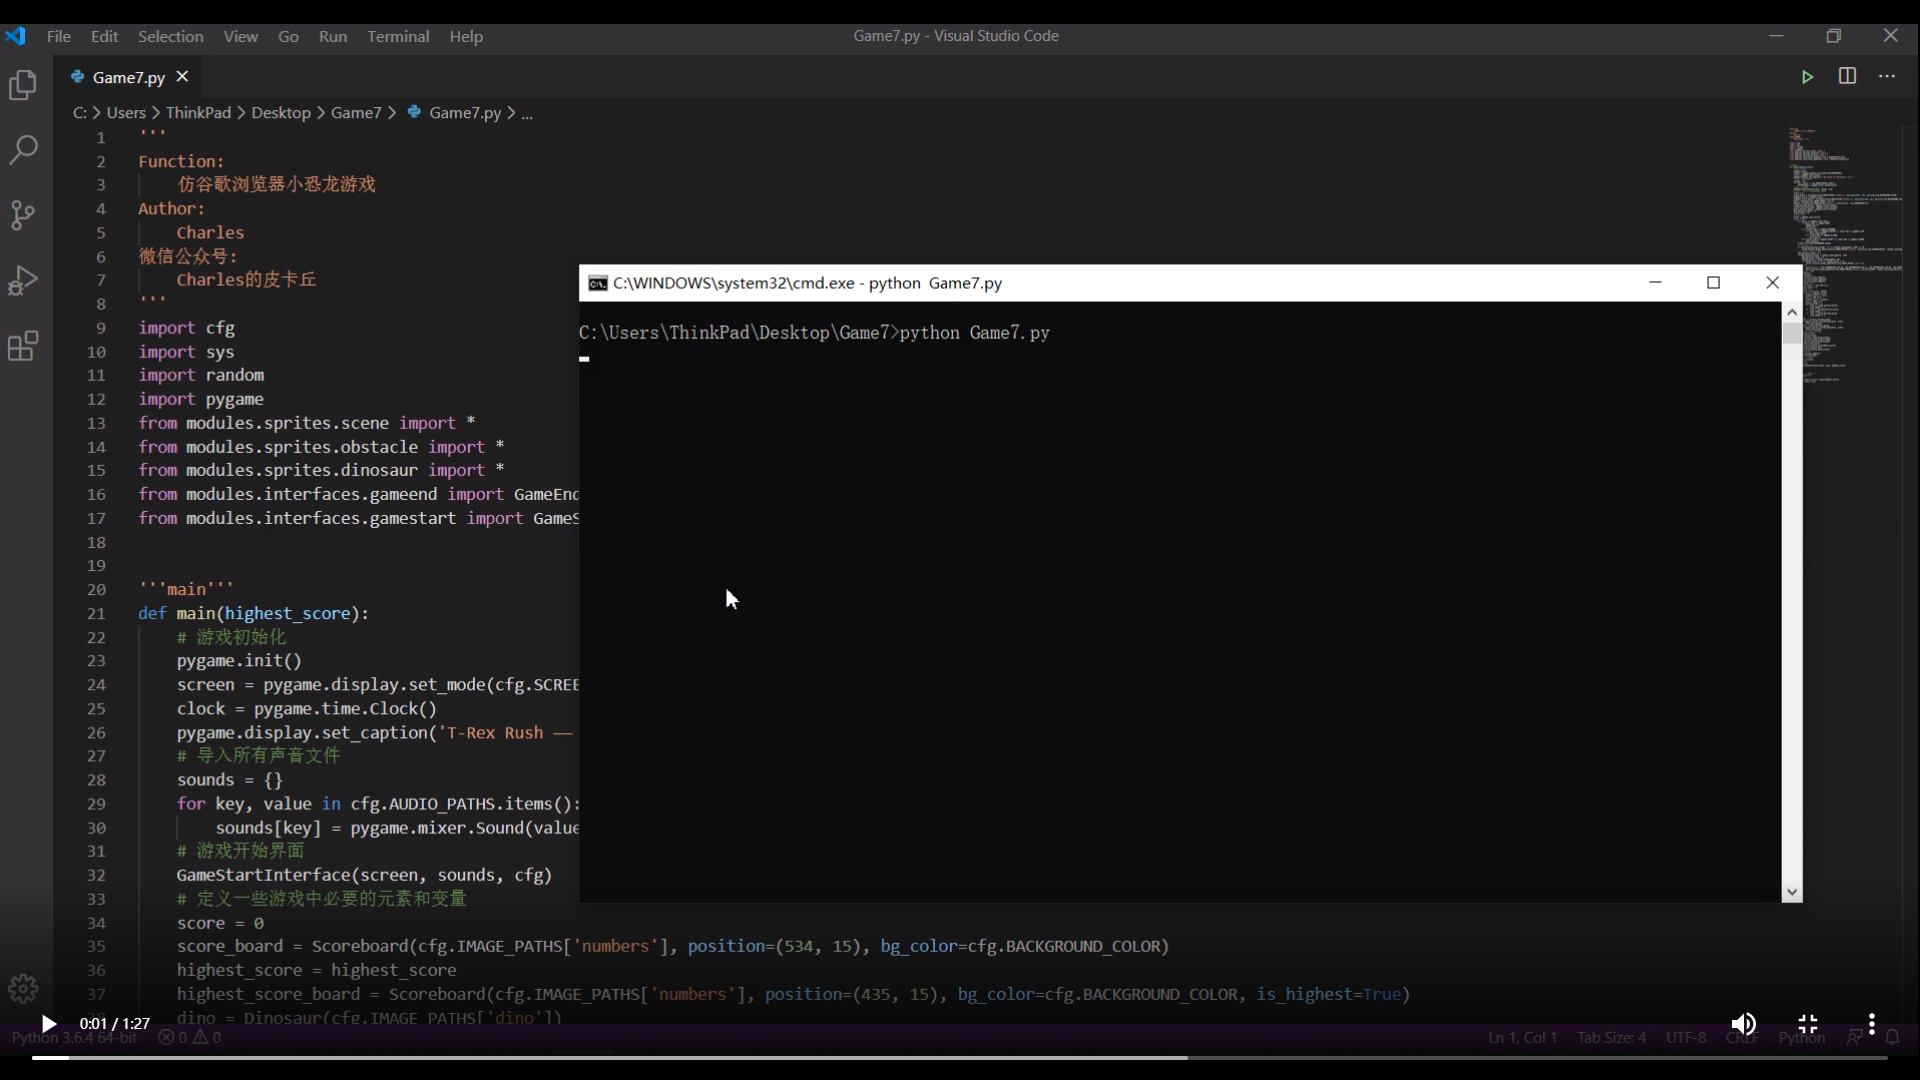Viewport: 1920px width, 1080px height.
Task: Open editor More Actions ellipsis menu
Action: coord(1887,77)
